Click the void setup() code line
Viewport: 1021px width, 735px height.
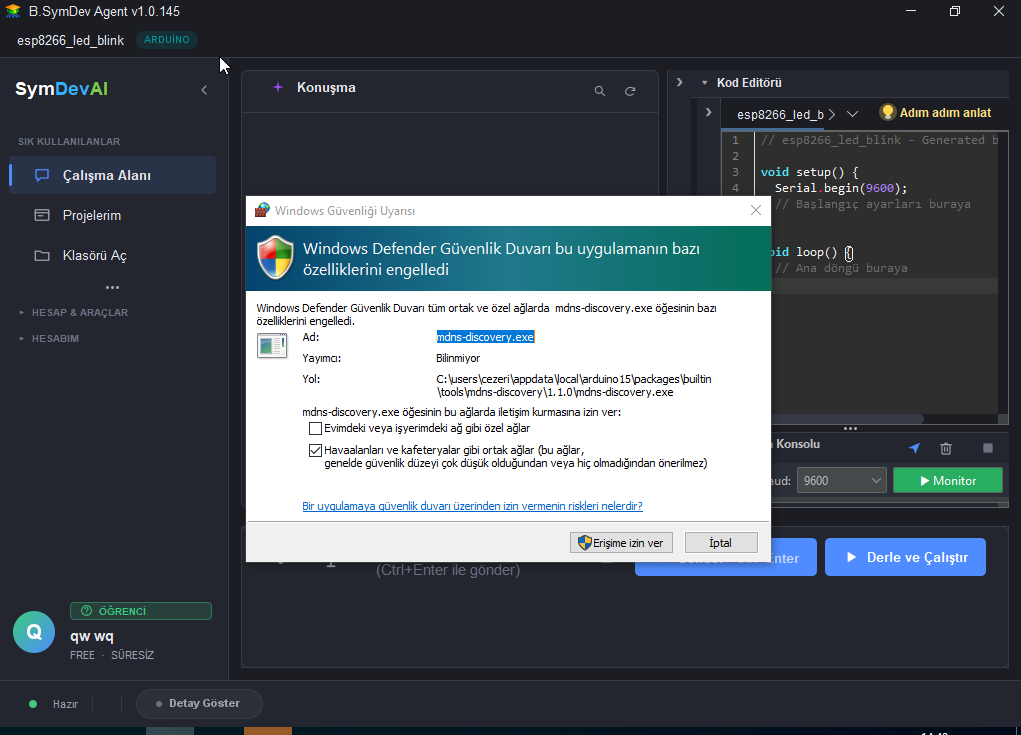coord(809,172)
